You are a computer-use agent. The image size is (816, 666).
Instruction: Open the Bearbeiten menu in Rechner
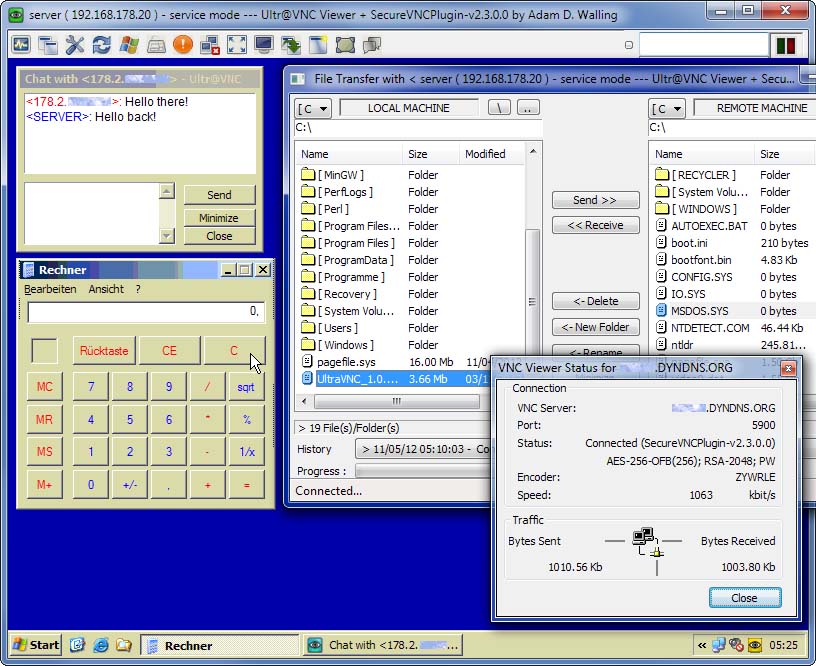pyautogui.click(x=50, y=289)
